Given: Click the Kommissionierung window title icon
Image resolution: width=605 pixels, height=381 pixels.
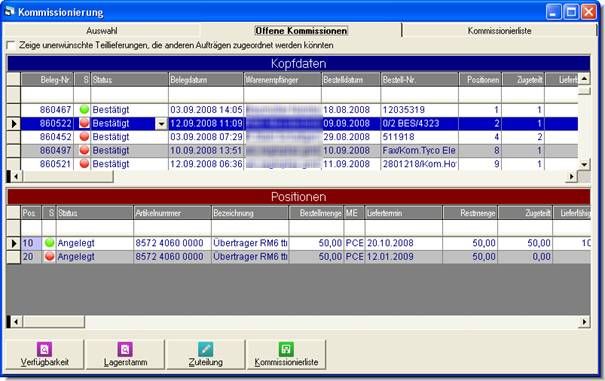Looking at the screenshot, I should coord(9,12).
